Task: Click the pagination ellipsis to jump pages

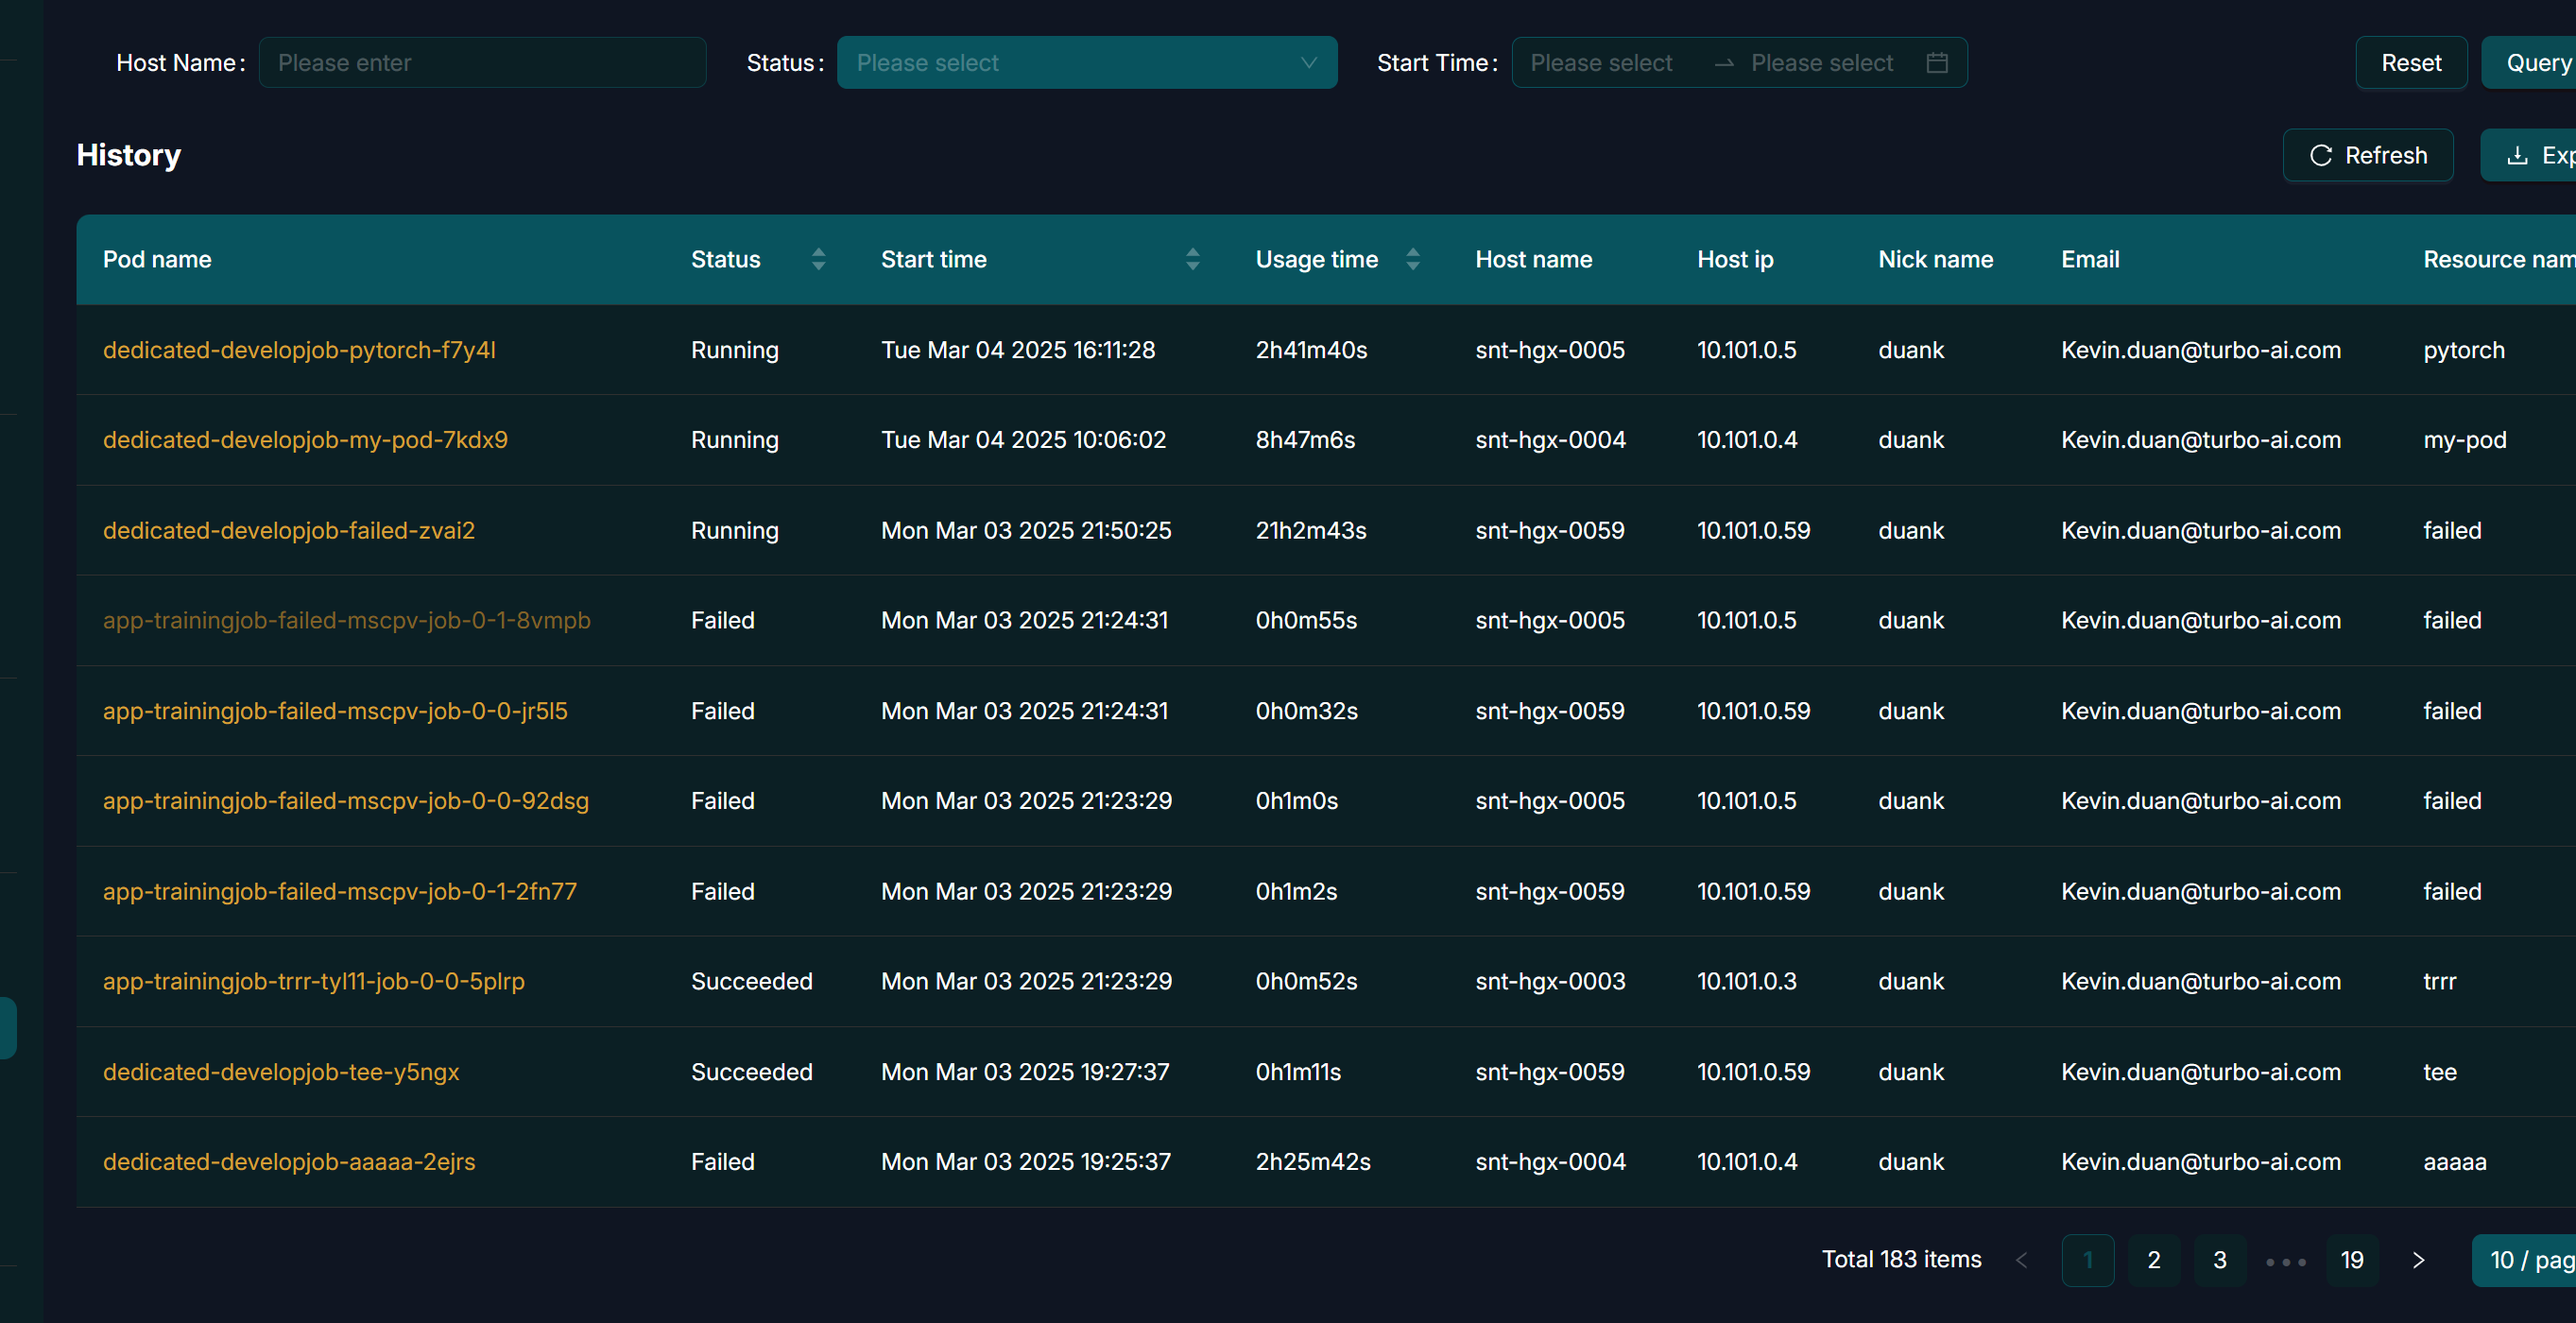Action: 2286,1260
